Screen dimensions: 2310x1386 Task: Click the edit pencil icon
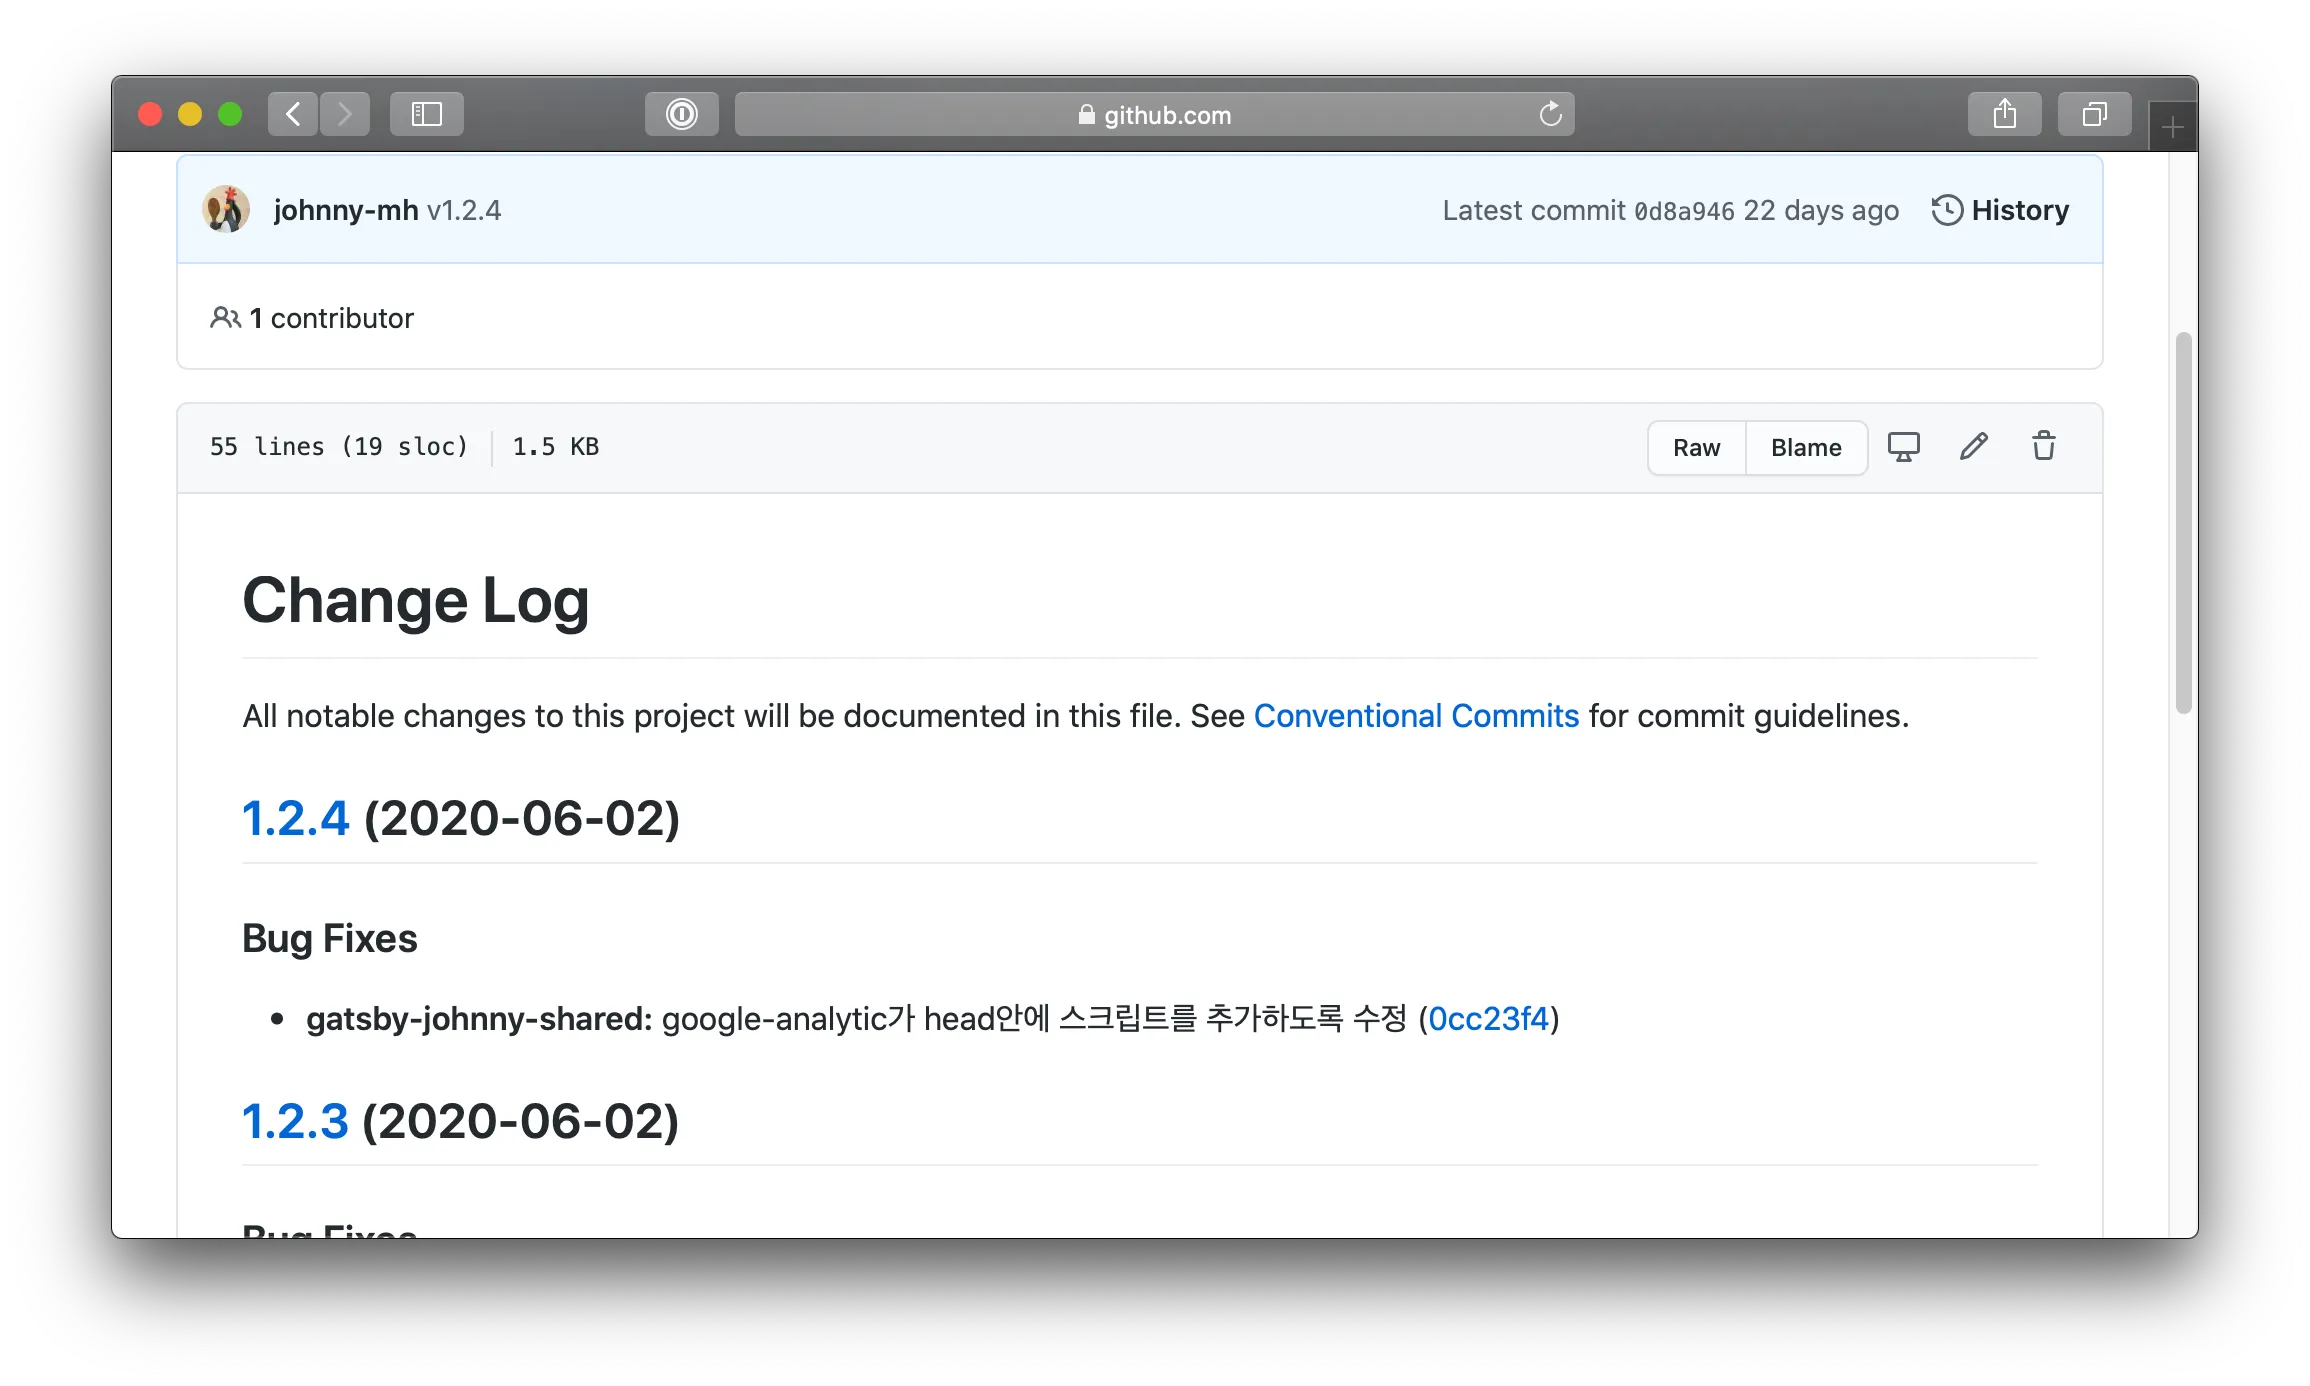click(1973, 447)
